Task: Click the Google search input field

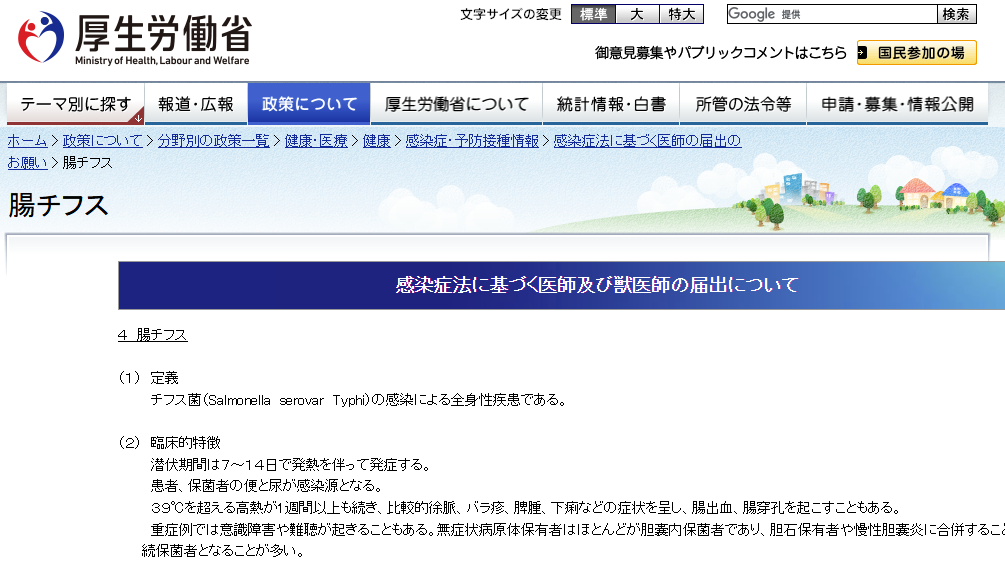Action: (x=830, y=14)
